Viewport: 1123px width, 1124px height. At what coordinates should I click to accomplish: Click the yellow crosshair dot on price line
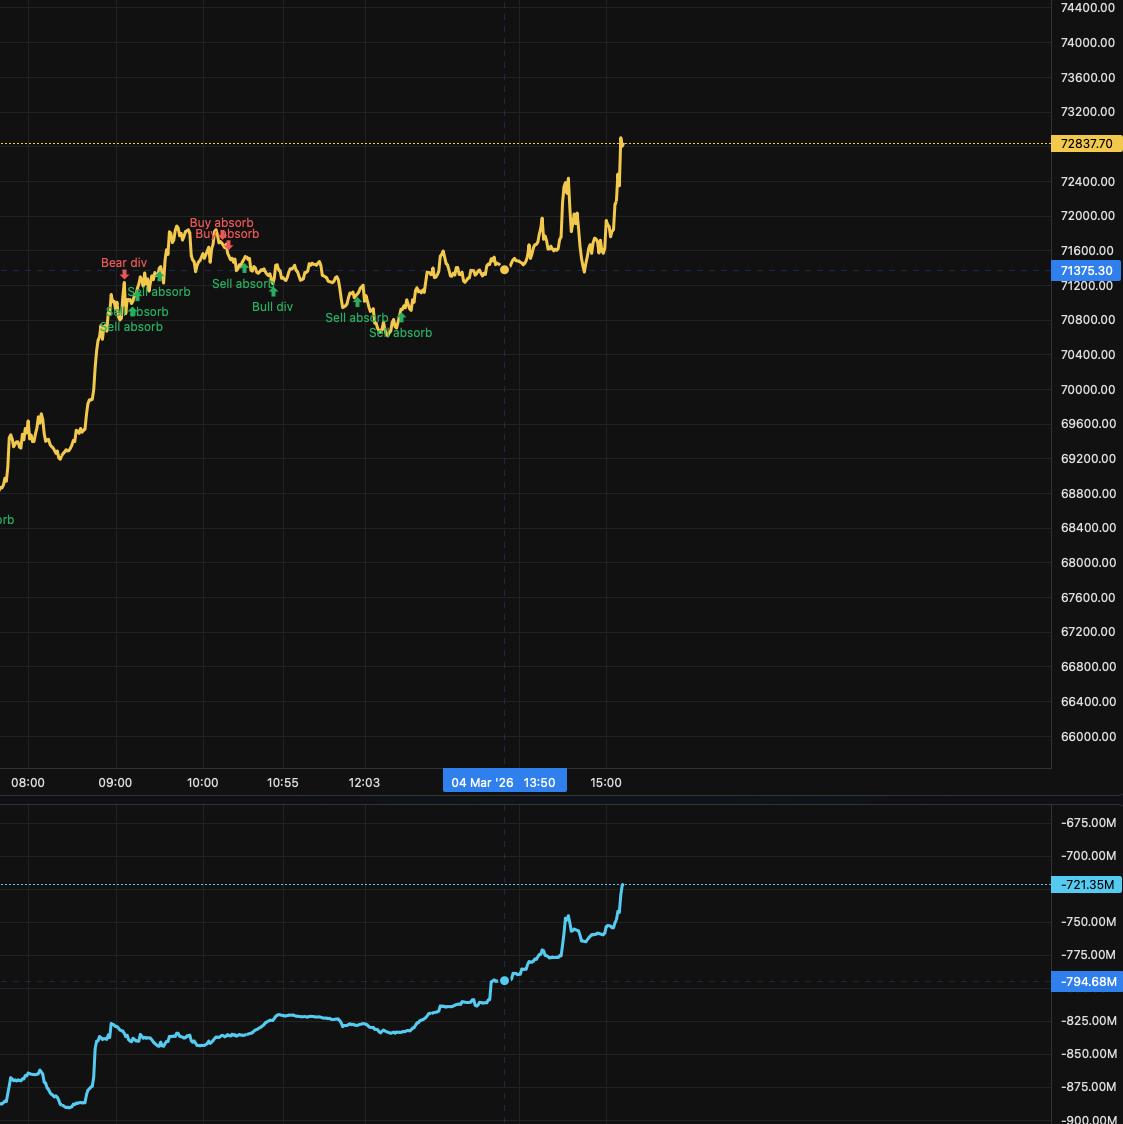coord(504,269)
